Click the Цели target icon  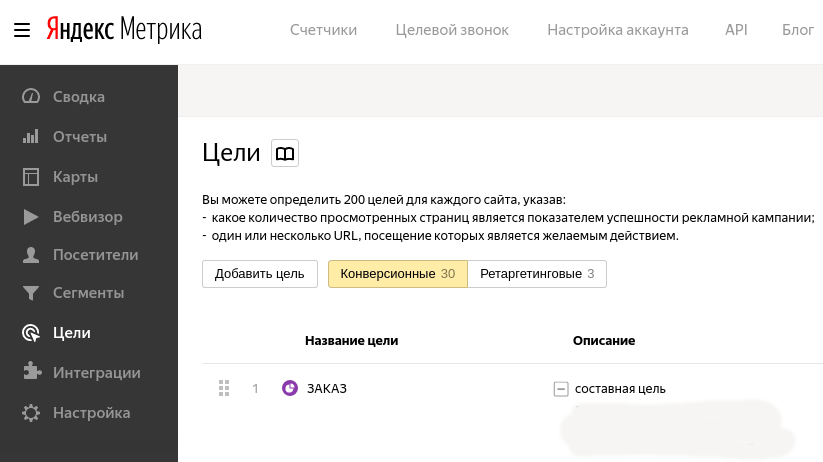point(31,333)
